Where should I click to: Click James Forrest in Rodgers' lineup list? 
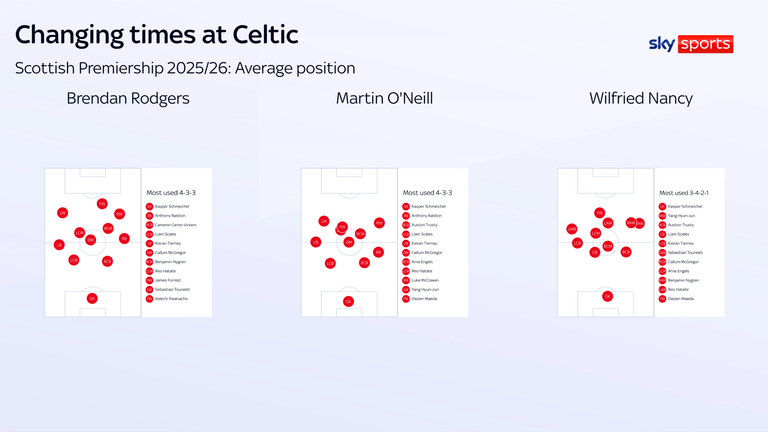(169, 281)
